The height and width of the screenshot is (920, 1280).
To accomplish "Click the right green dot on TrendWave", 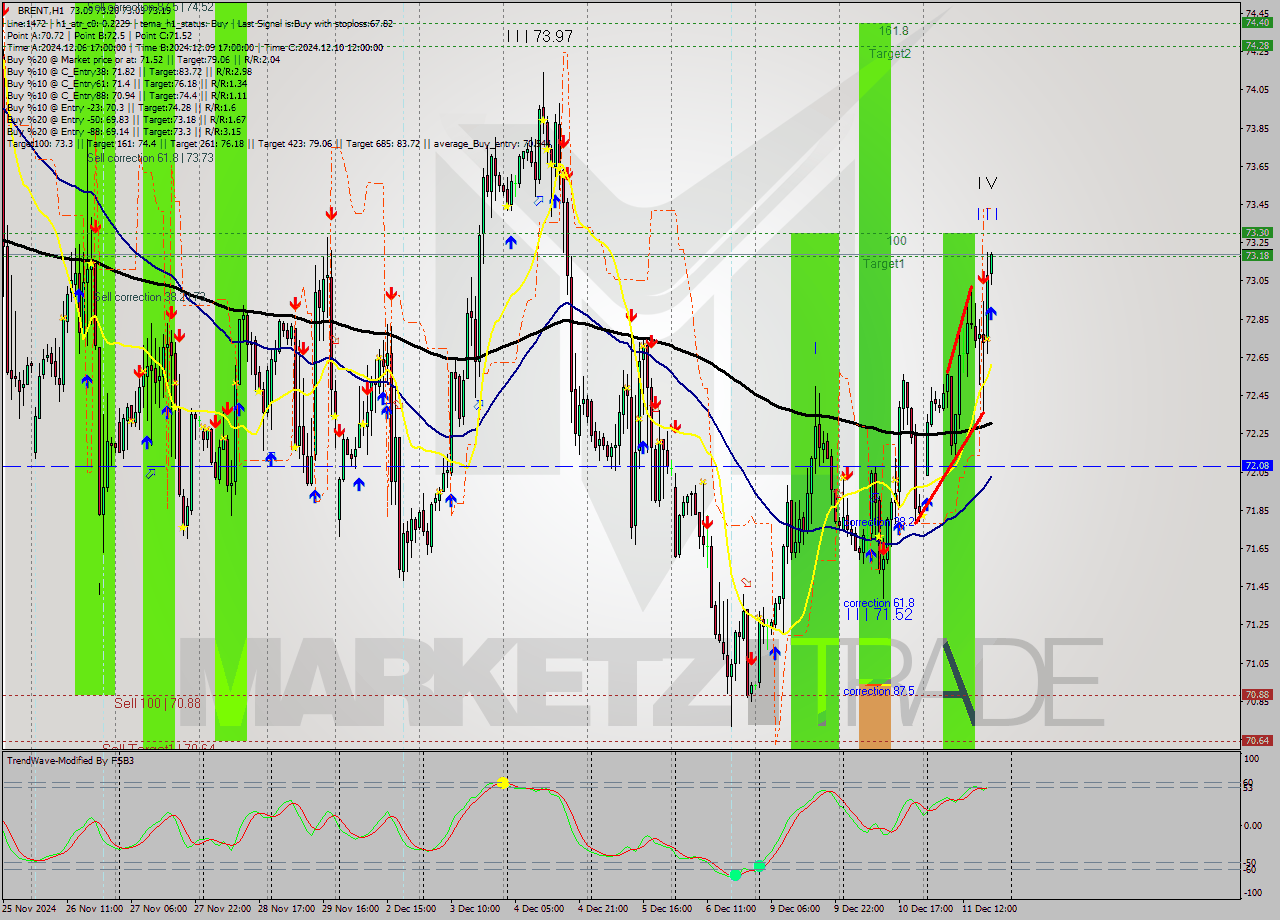I will click(x=759, y=866).
